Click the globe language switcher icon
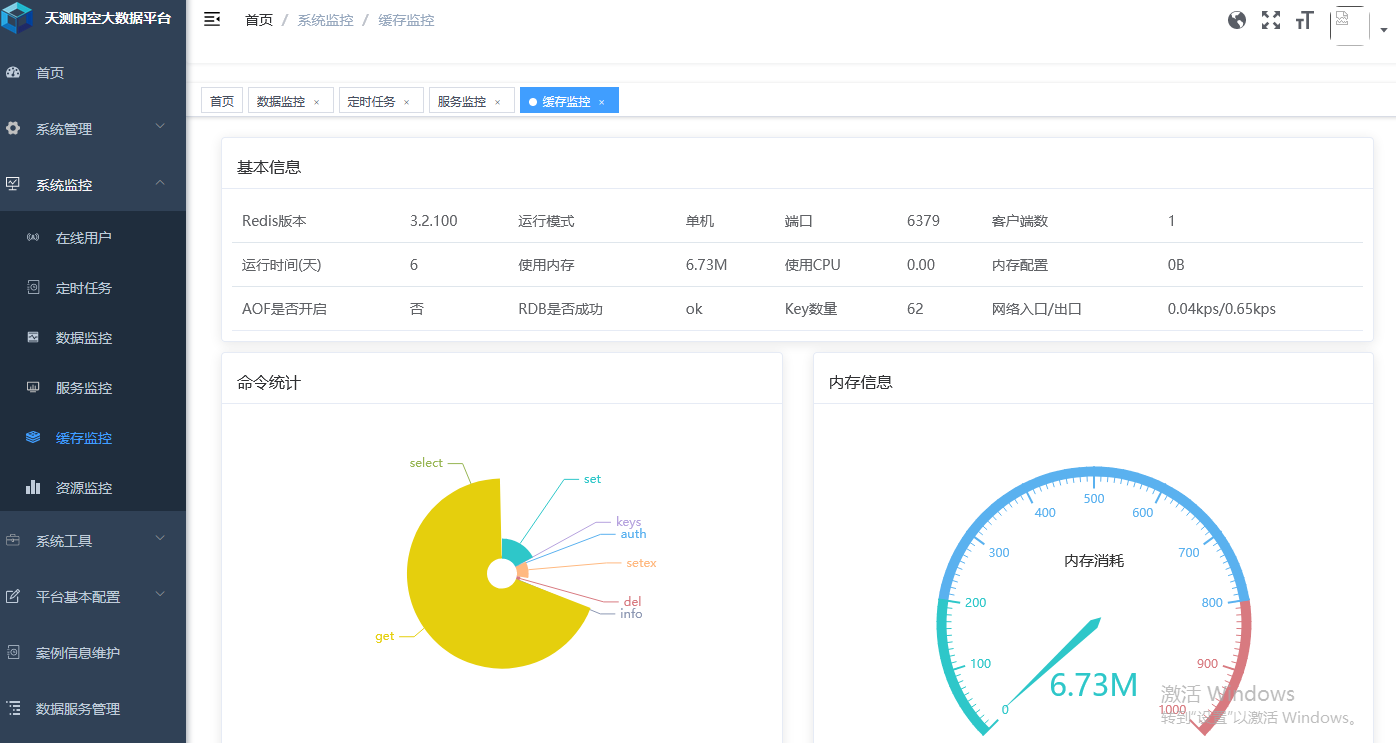The height and width of the screenshot is (743, 1396). pos(1237,19)
